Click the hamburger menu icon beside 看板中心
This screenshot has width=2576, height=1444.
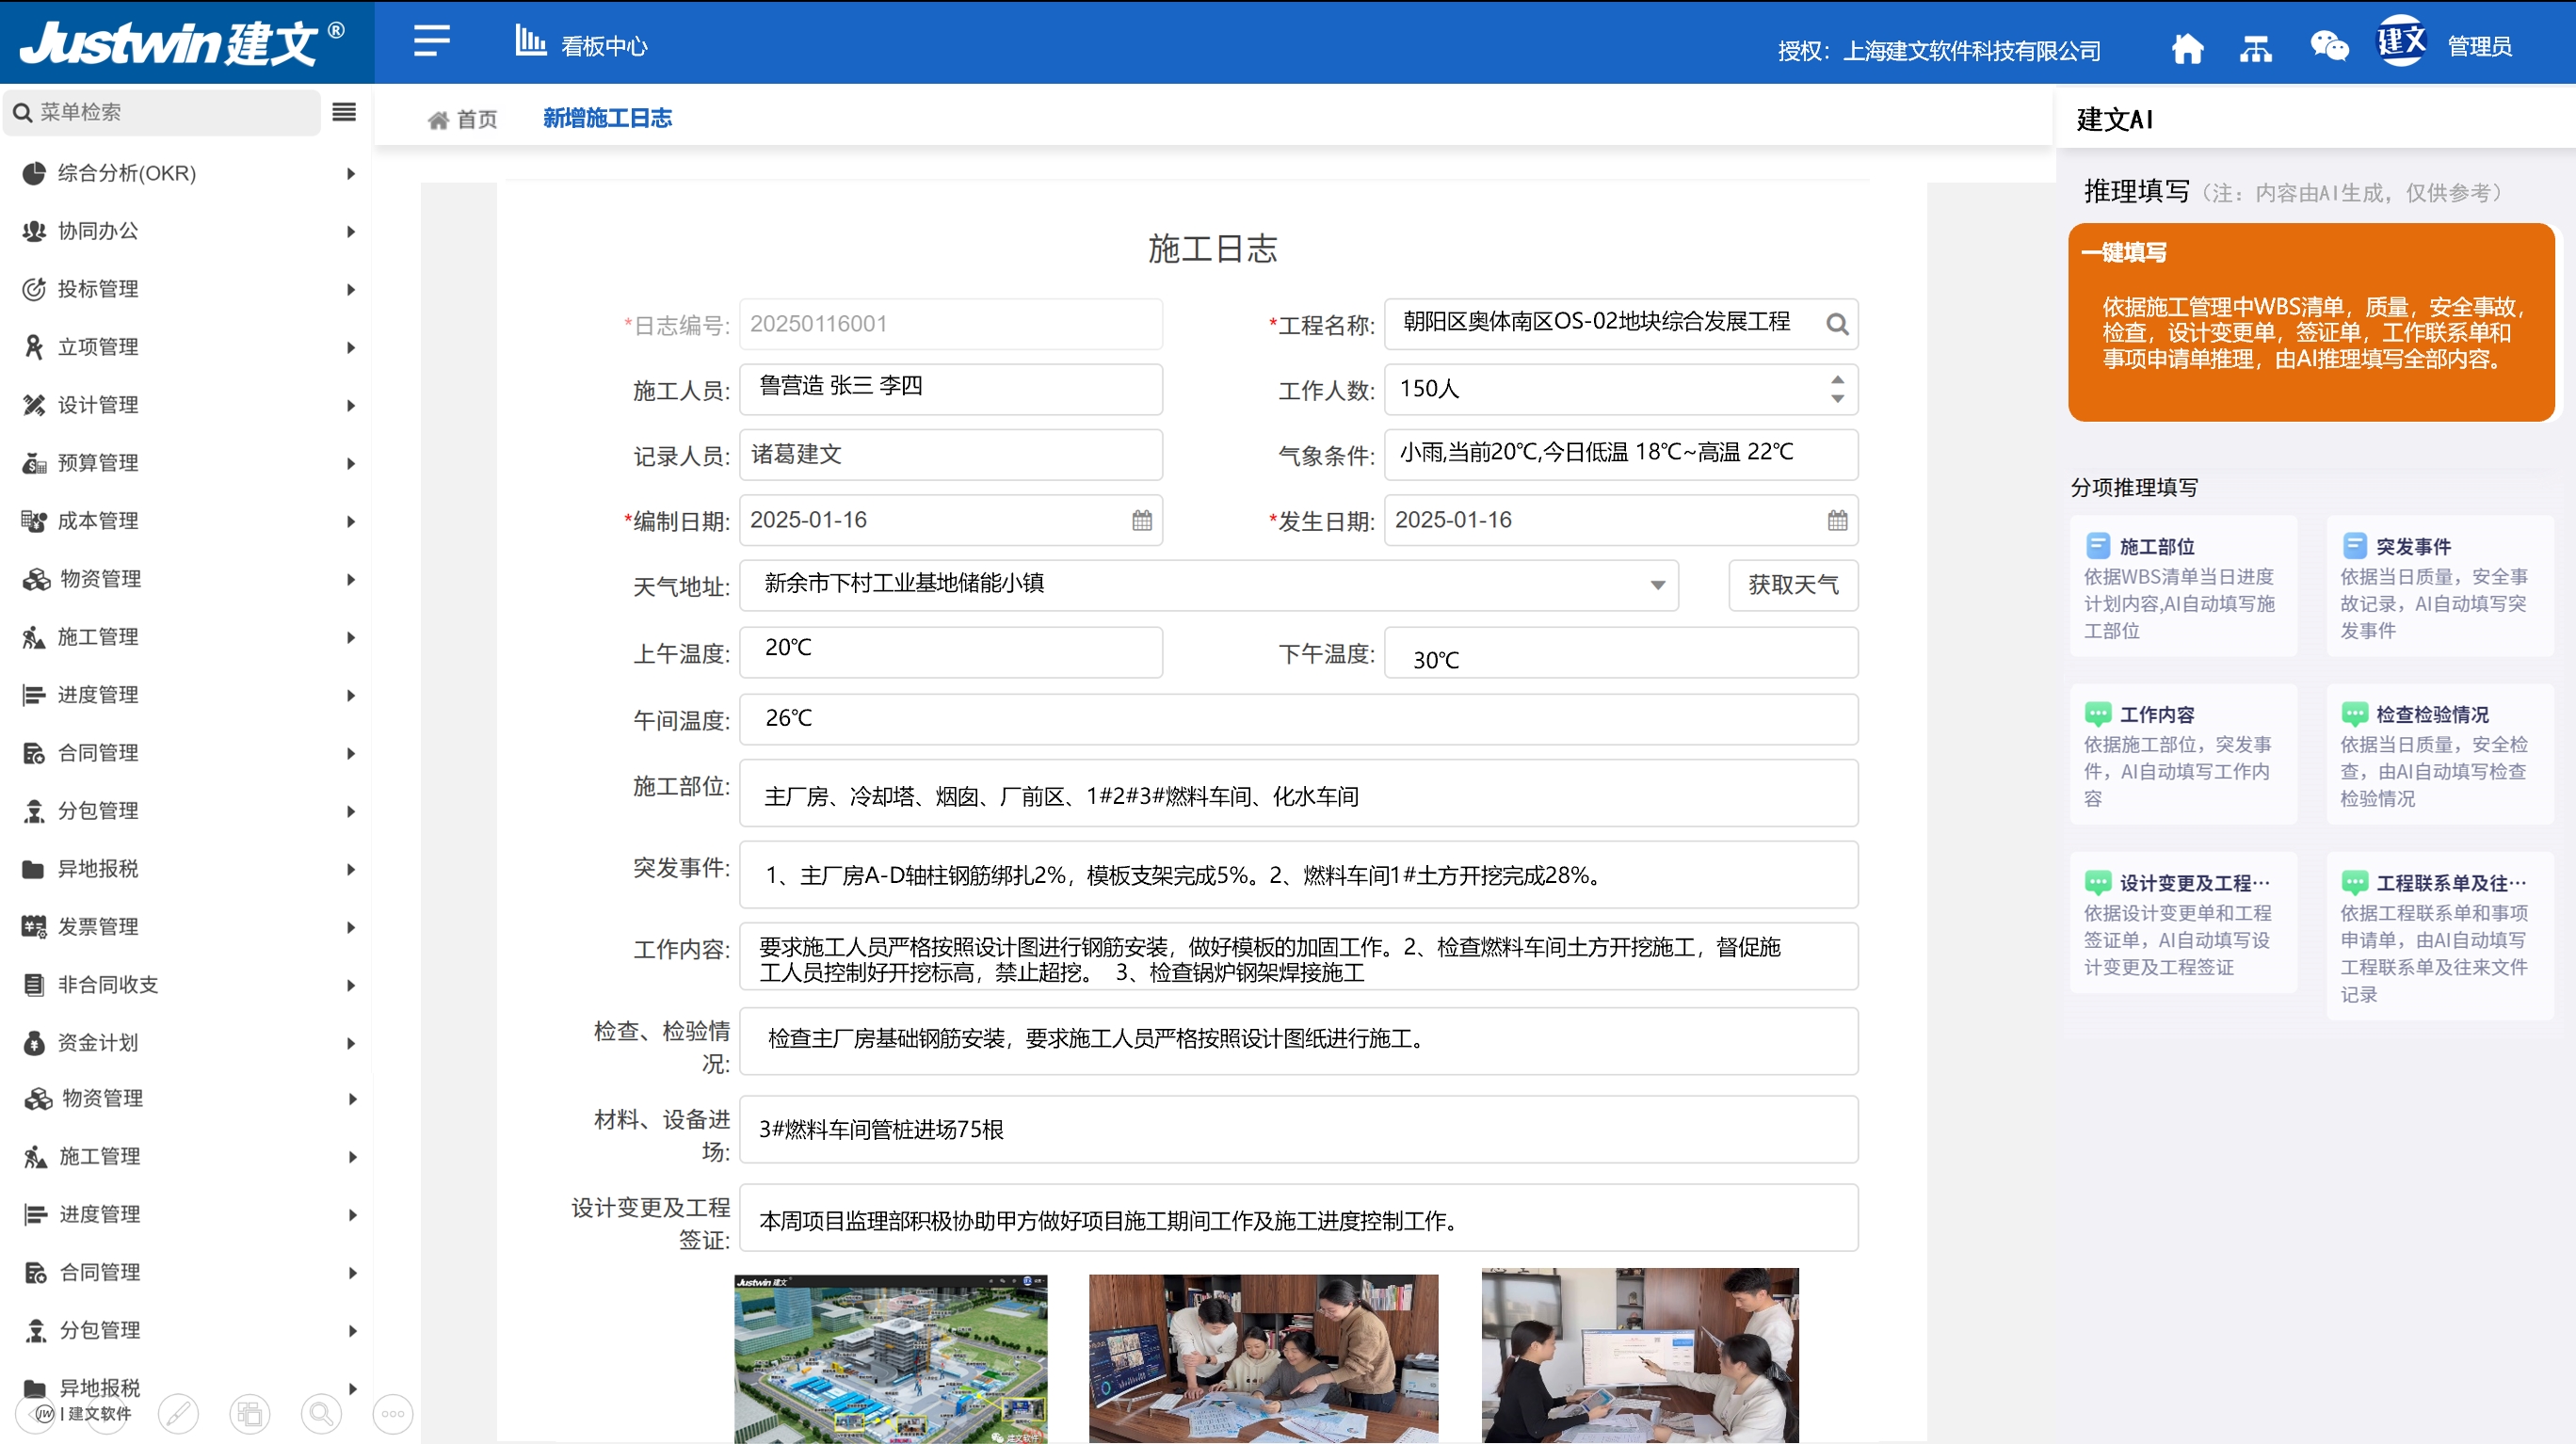pyautogui.click(x=430, y=42)
